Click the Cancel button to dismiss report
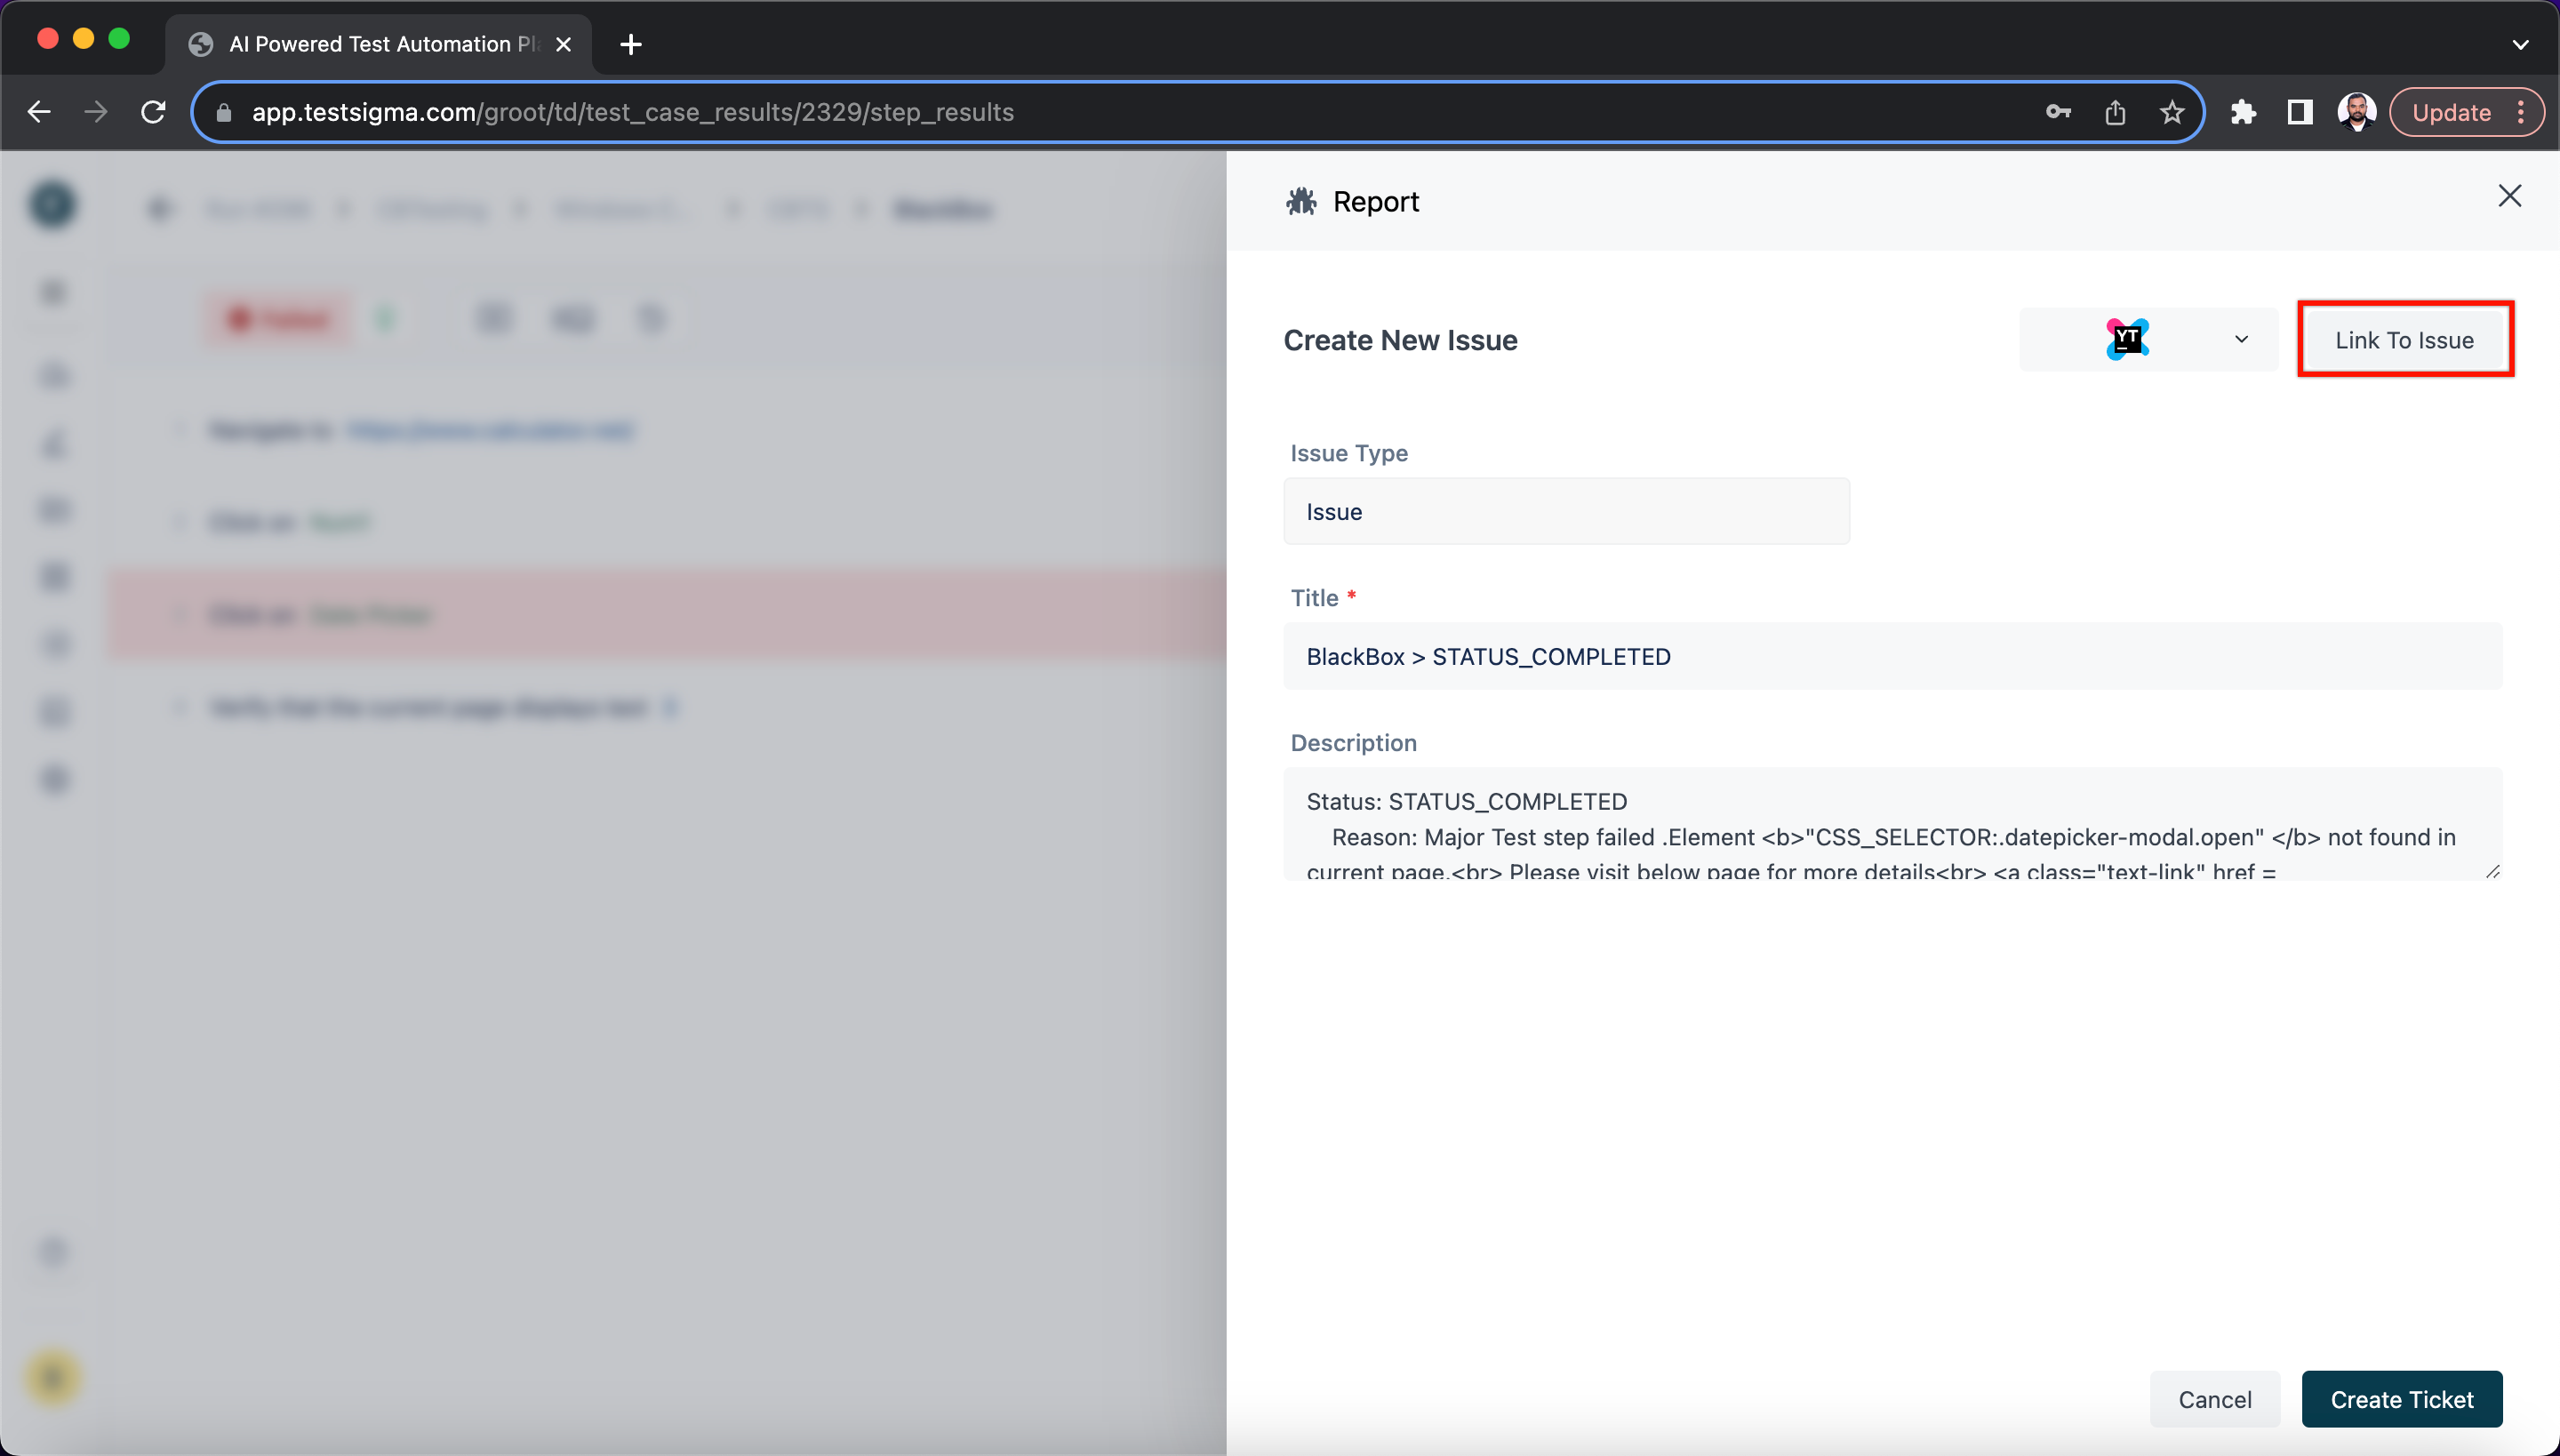This screenshot has width=2560, height=1456. (2215, 1400)
